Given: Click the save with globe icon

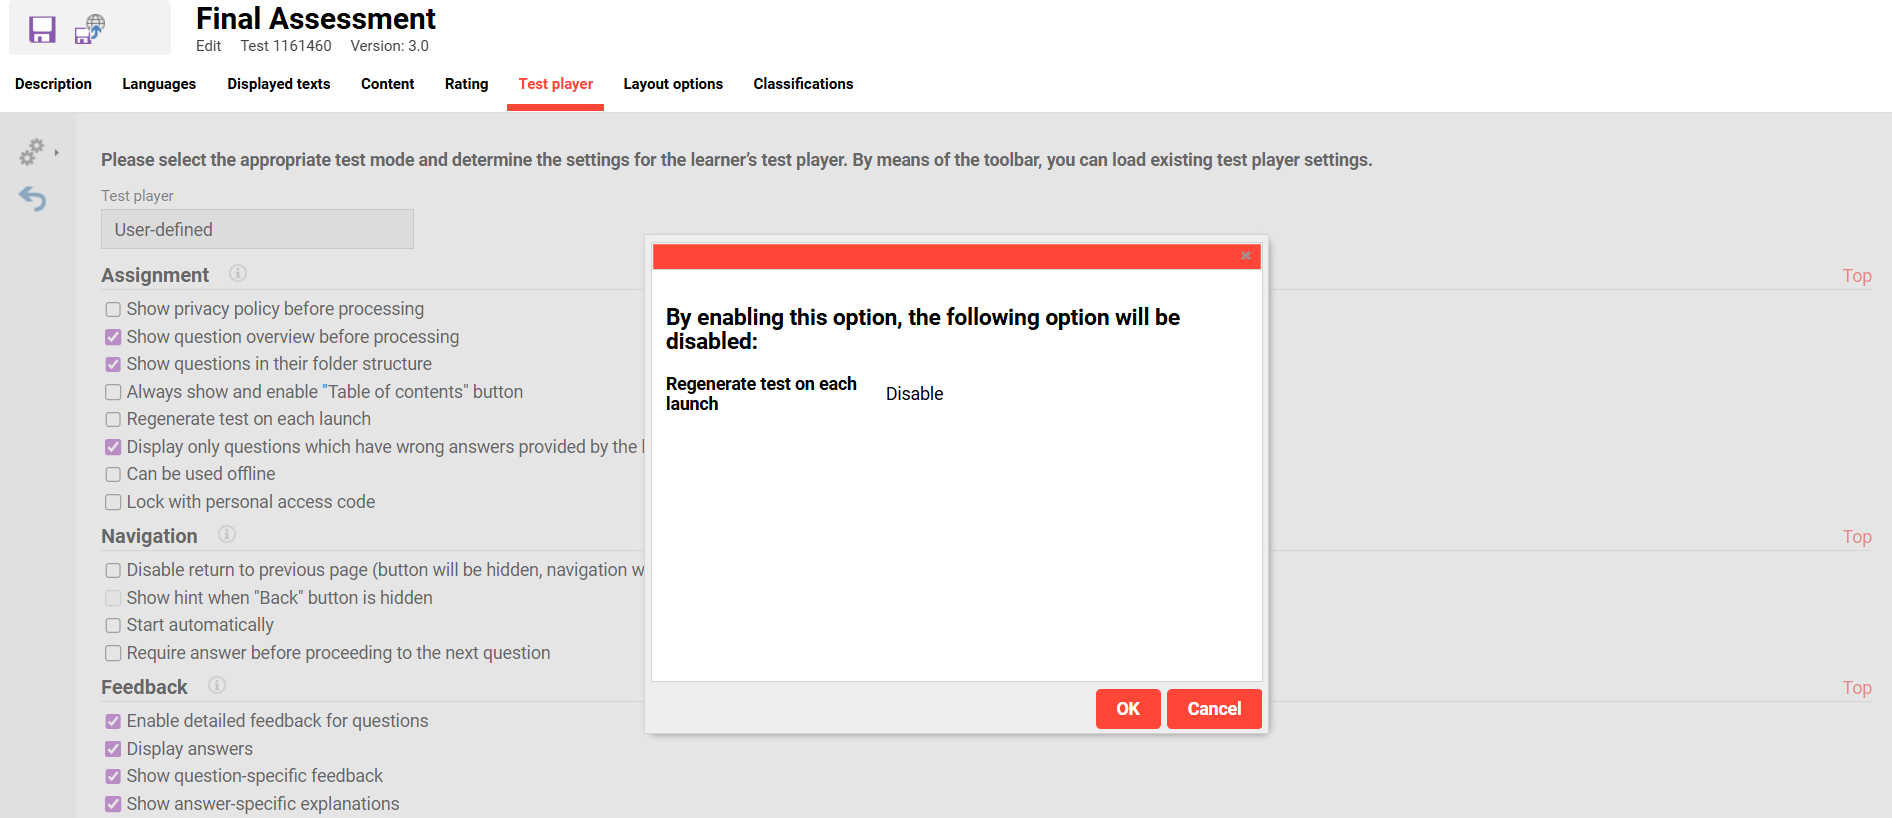Looking at the screenshot, I should 90,29.
